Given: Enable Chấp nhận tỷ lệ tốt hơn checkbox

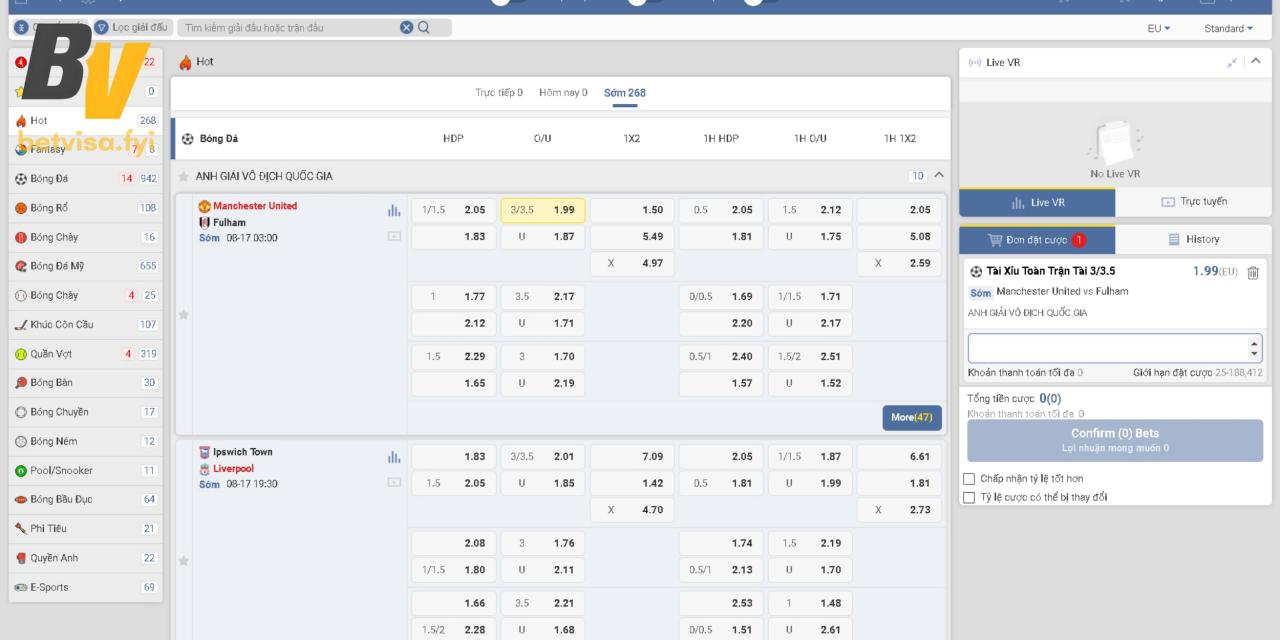Looking at the screenshot, I should point(968,479).
